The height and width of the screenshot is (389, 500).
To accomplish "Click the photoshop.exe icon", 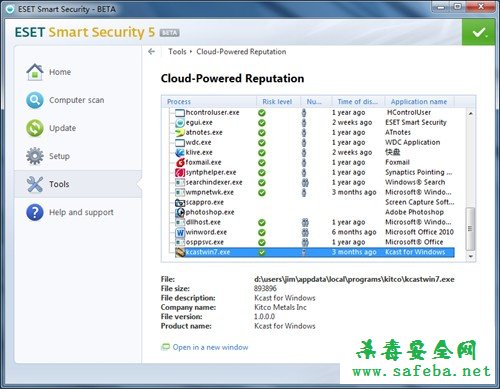I will click(x=180, y=212).
